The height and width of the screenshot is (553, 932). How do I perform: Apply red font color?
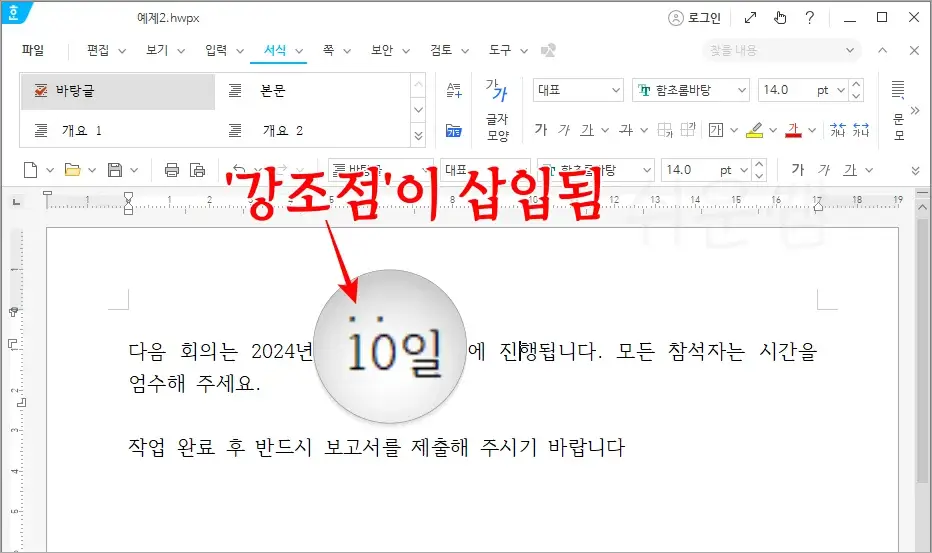794,130
